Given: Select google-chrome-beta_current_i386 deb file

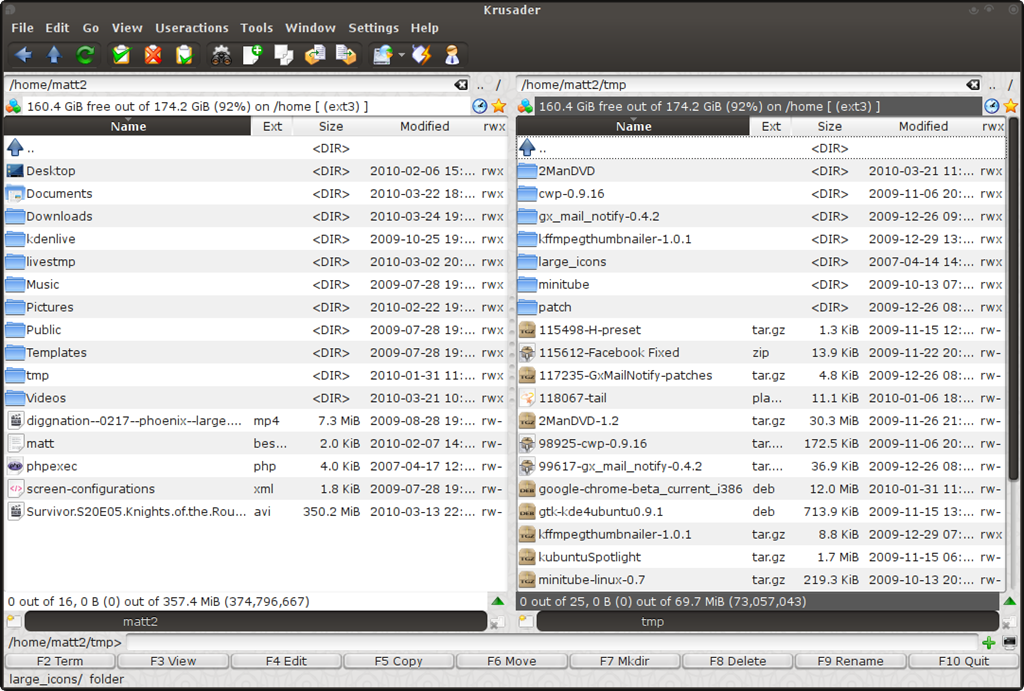Looking at the screenshot, I should pos(761,489).
